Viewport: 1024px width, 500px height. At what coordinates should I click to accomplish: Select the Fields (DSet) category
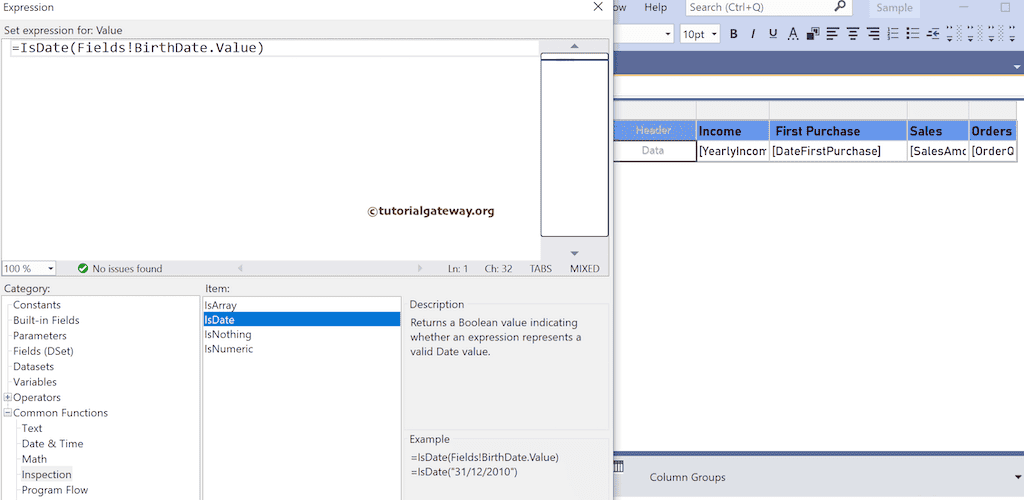43,351
